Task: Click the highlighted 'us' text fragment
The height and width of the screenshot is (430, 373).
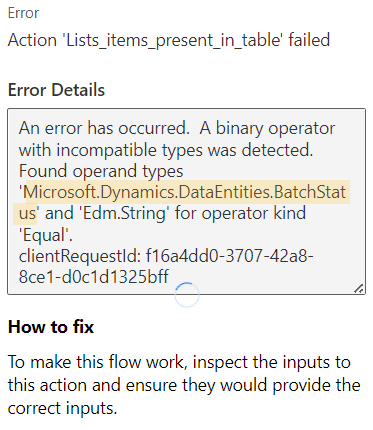Action: click(27, 213)
